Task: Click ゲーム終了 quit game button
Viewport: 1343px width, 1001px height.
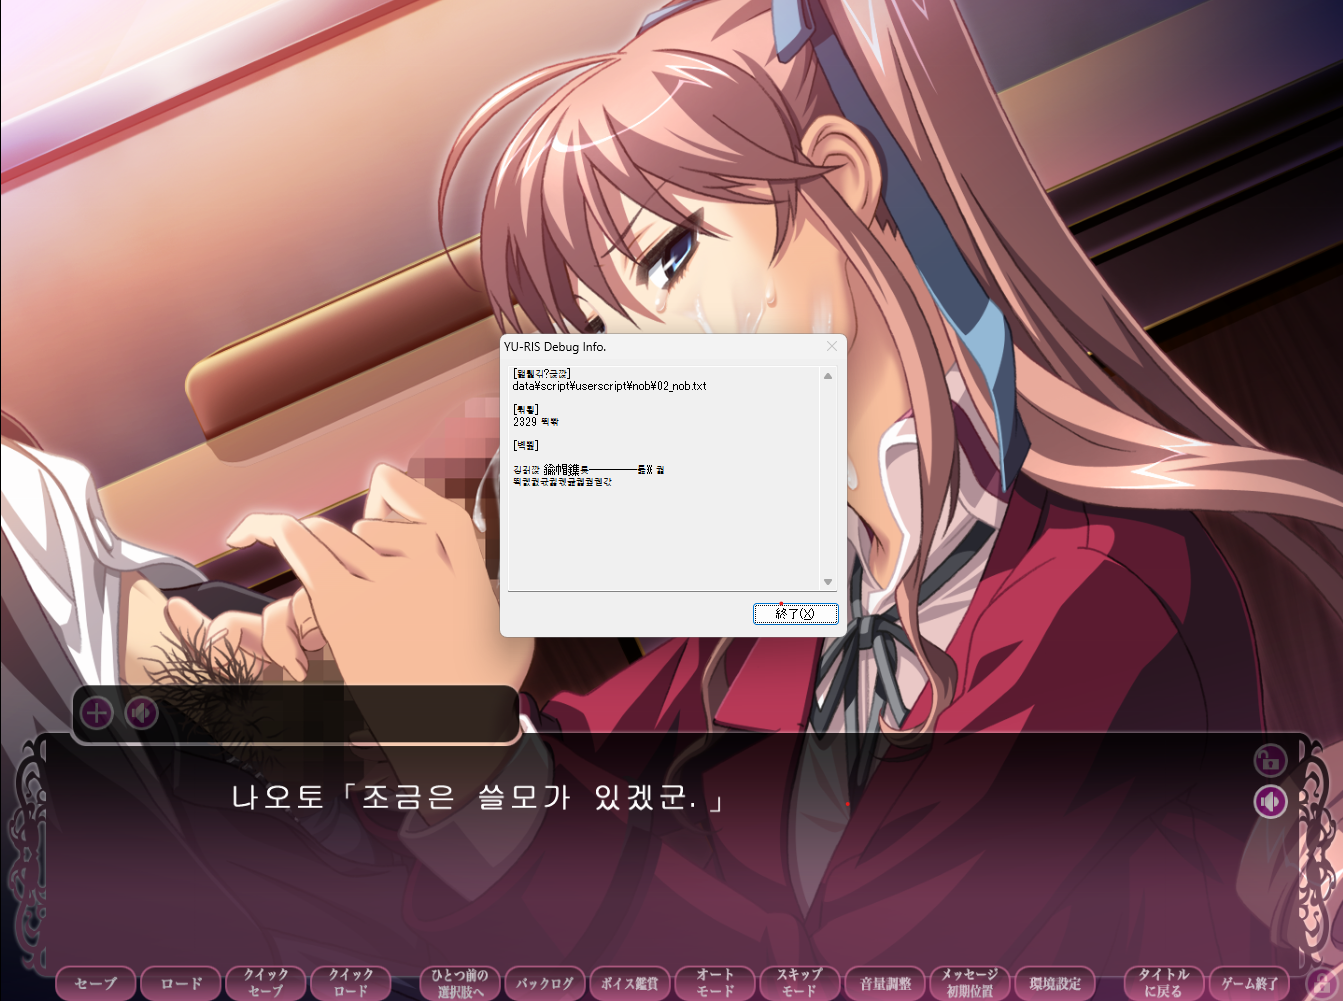Action: (x=1249, y=983)
